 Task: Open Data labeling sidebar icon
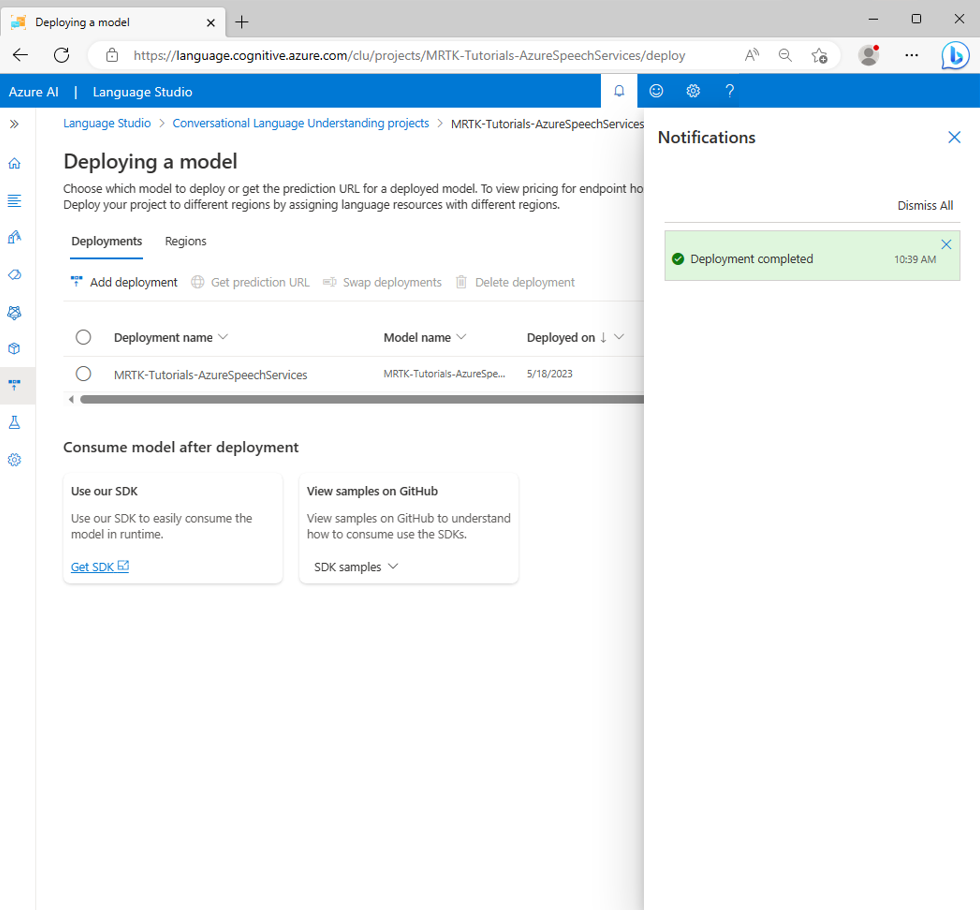pos(14,238)
